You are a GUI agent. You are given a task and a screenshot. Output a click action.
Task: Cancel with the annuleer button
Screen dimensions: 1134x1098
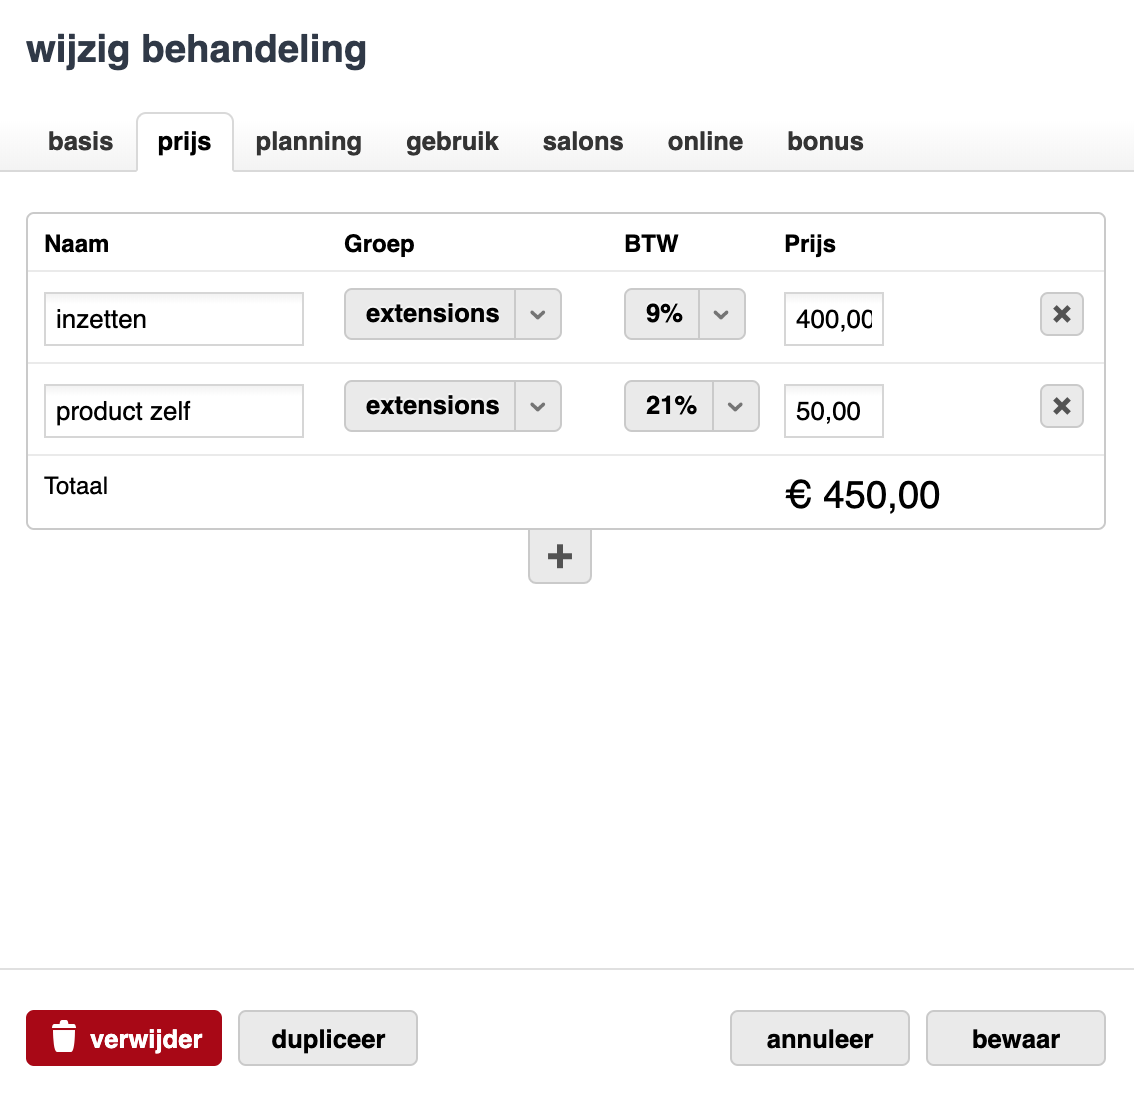819,1038
